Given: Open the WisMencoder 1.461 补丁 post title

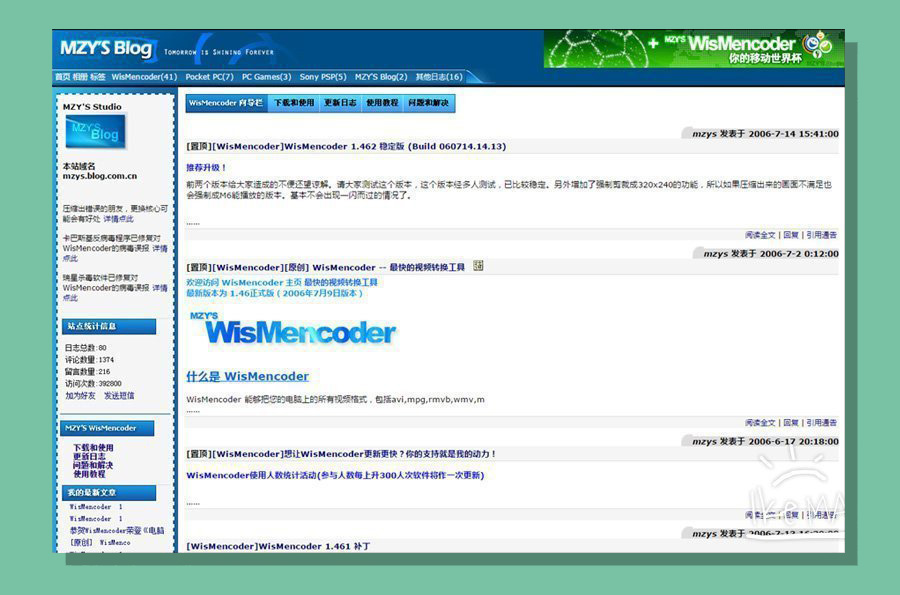Looking at the screenshot, I should click(278, 546).
